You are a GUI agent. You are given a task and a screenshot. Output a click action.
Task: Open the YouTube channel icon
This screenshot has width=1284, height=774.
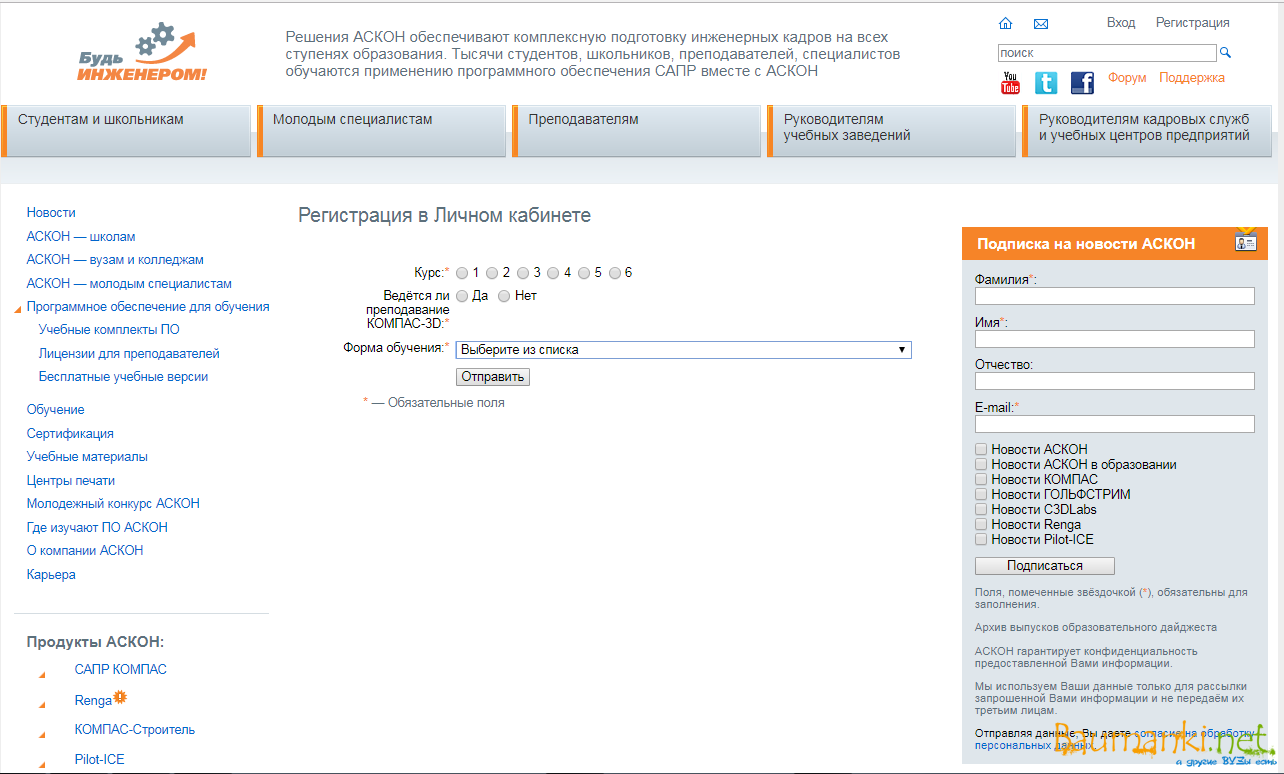click(x=1011, y=83)
